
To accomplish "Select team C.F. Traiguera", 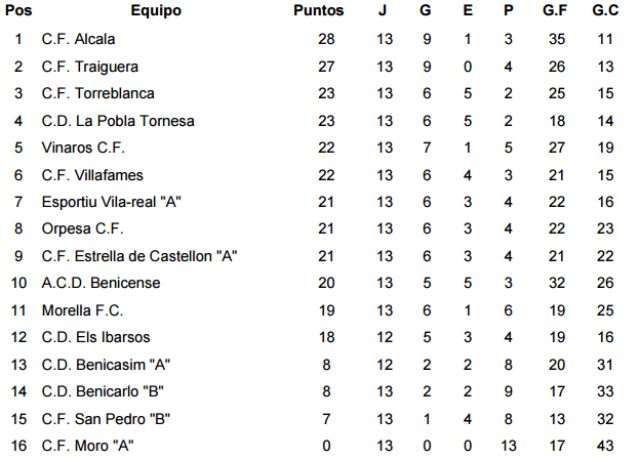I will click(x=90, y=66).
